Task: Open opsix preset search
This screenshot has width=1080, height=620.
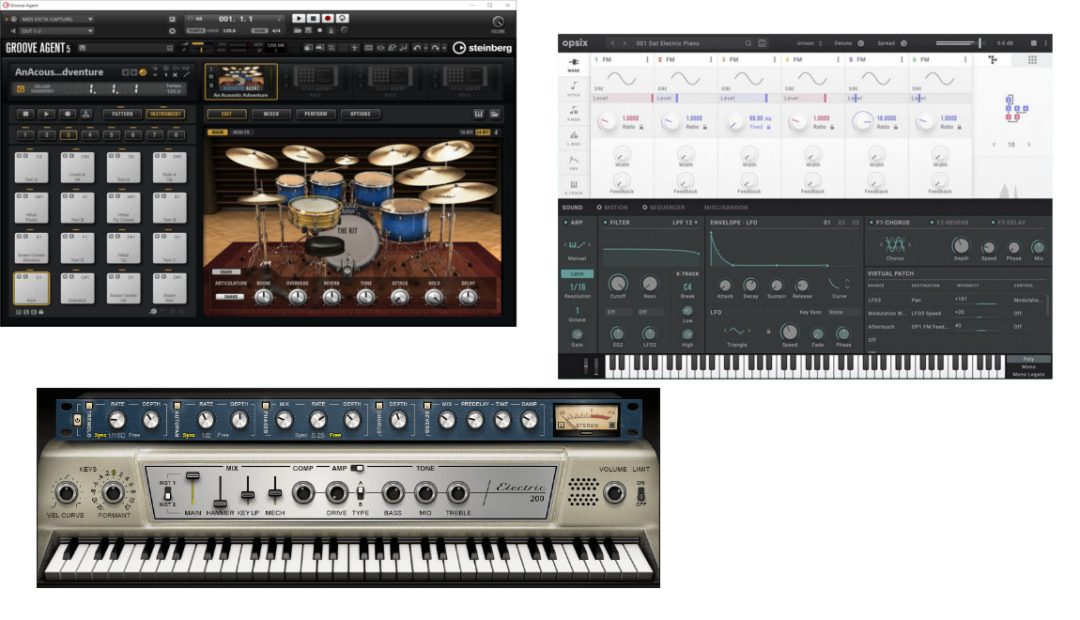Action: click(x=748, y=43)
